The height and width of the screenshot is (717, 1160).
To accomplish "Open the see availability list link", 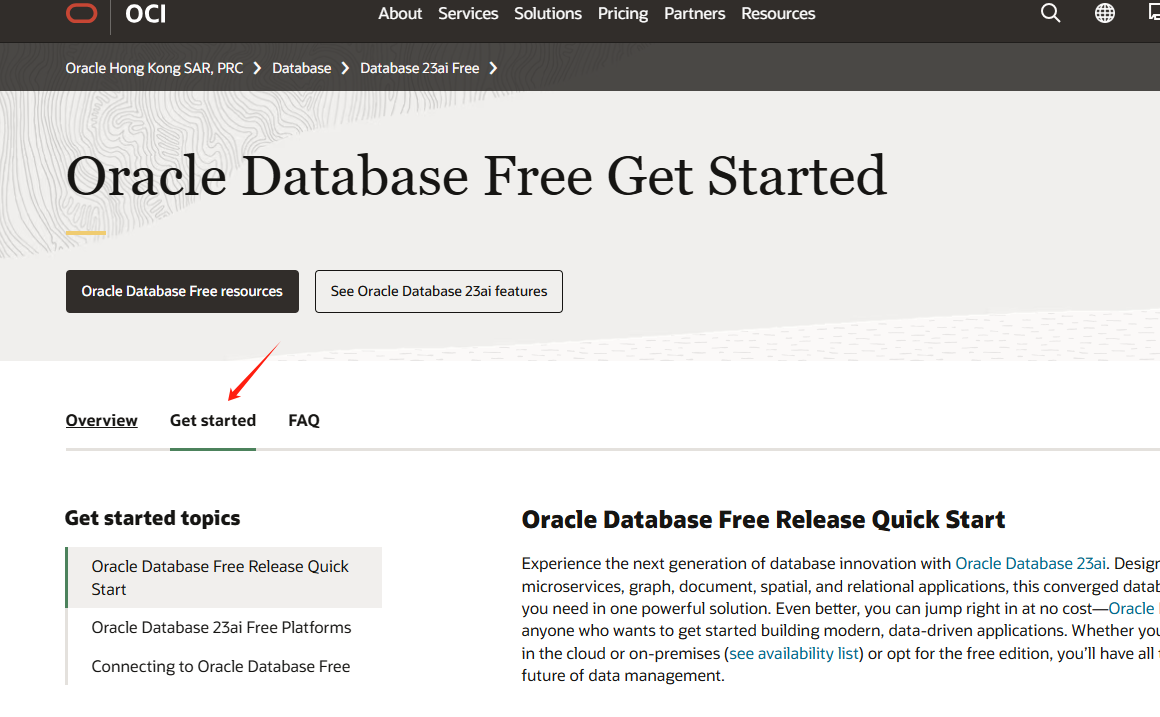I will 794,654.
